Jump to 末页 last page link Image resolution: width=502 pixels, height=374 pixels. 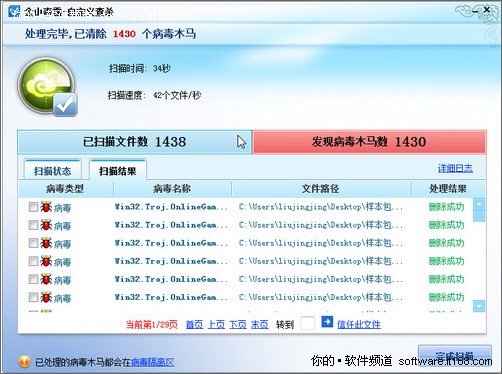coord(260,324)
